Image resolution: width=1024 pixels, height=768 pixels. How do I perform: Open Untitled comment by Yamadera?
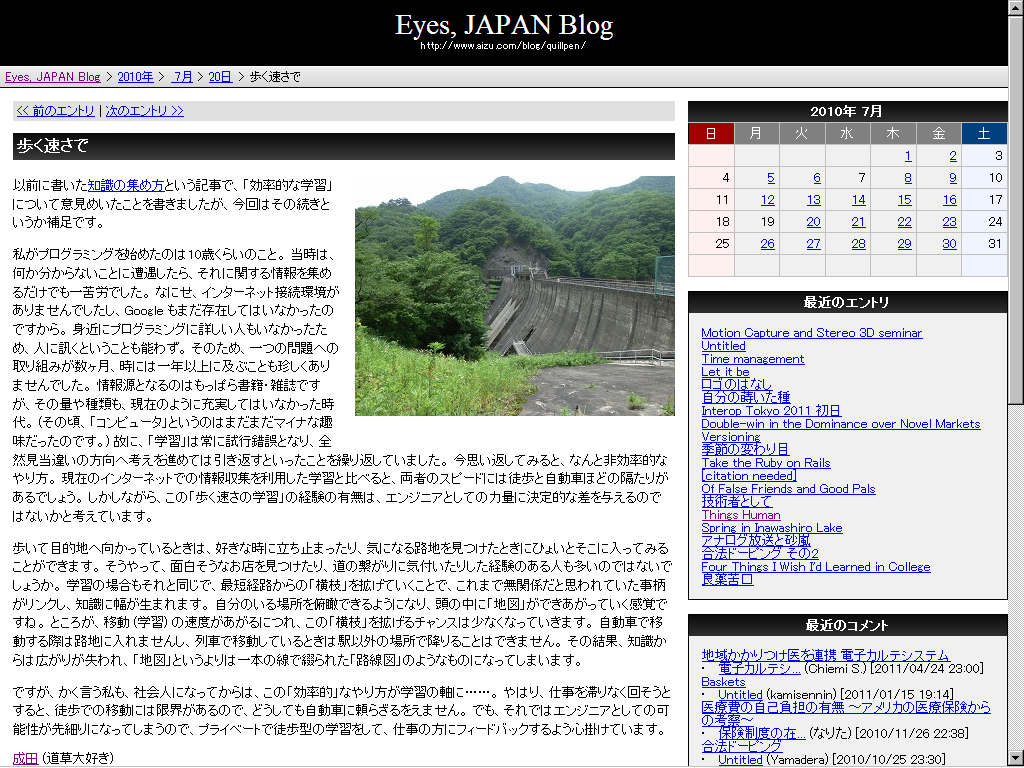(741, 760)
